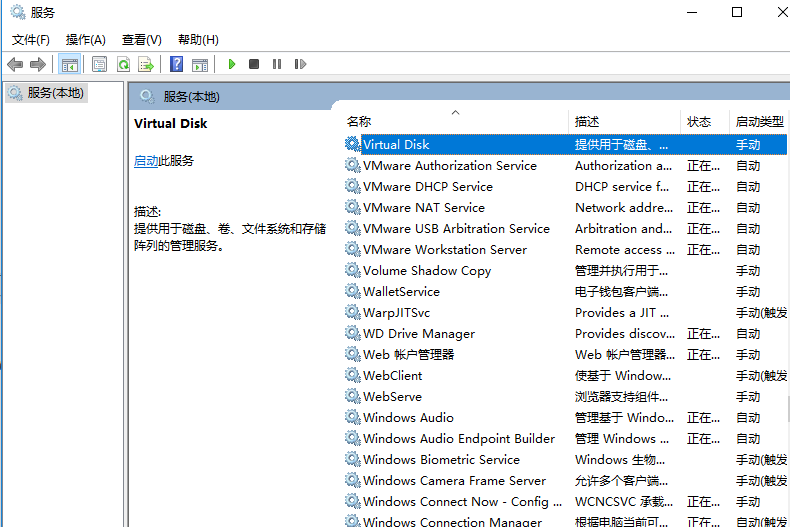Open the Properties toolbar icon
The width and height of the screenshot is (790, 527).
click(99, 64)
